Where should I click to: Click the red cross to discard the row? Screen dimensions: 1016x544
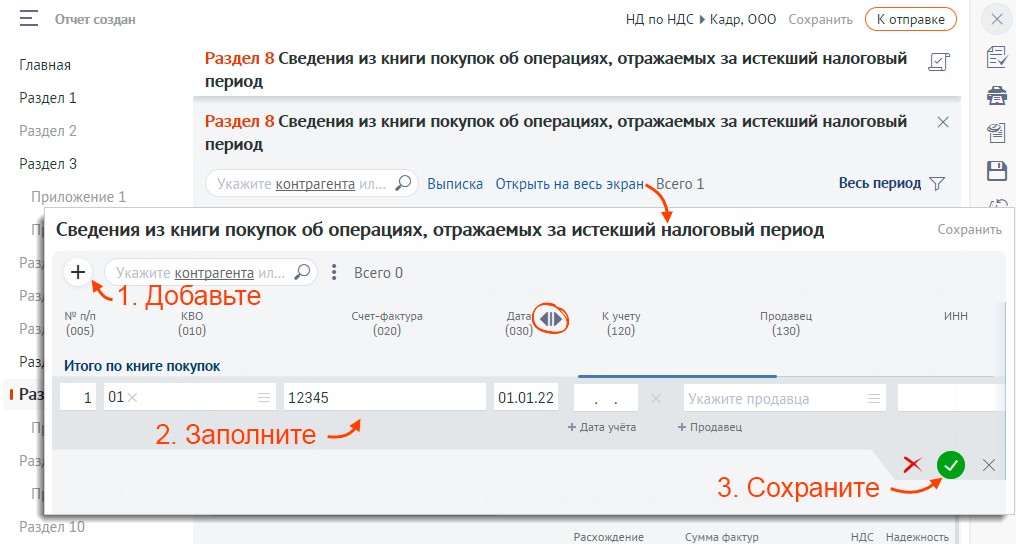coord(912,464)
